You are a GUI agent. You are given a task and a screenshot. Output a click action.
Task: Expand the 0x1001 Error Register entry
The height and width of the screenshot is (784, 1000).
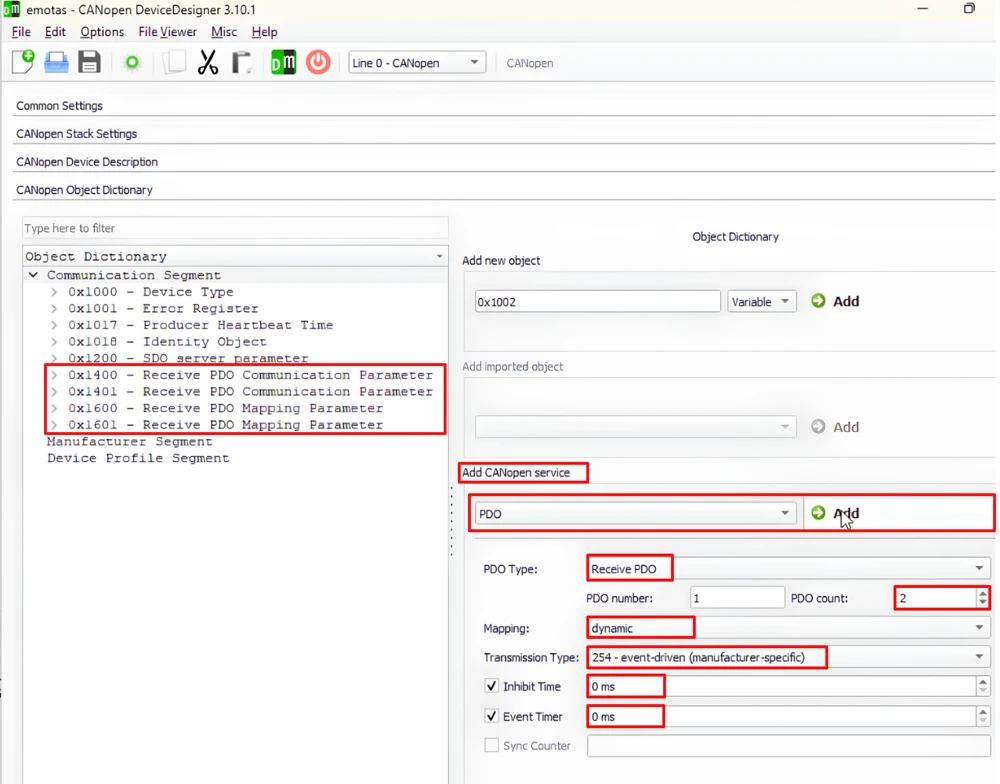[54, 308]
